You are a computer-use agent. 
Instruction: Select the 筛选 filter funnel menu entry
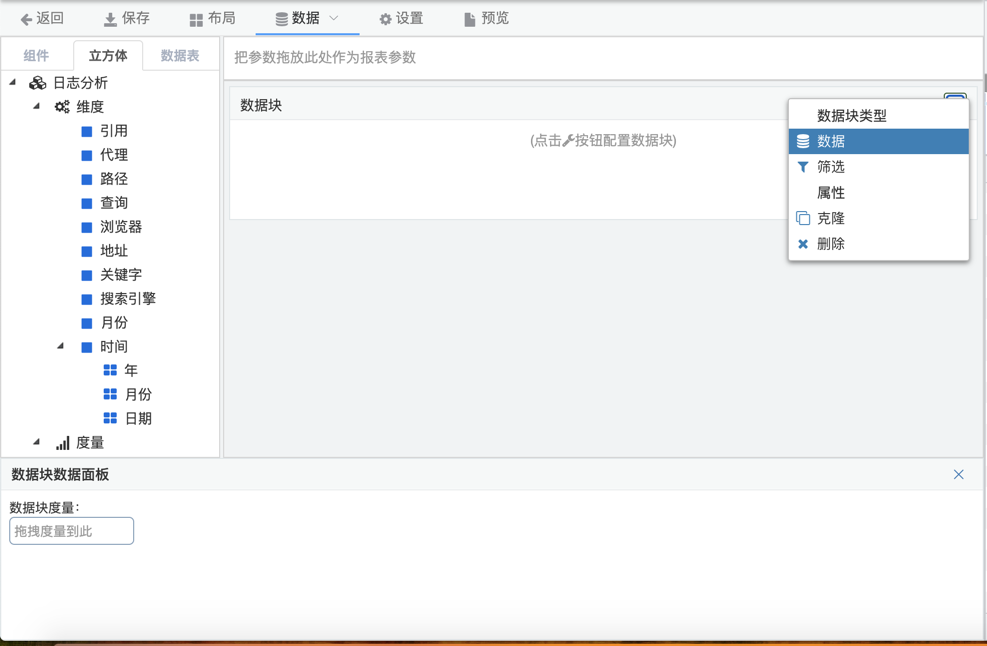point(803,167)
